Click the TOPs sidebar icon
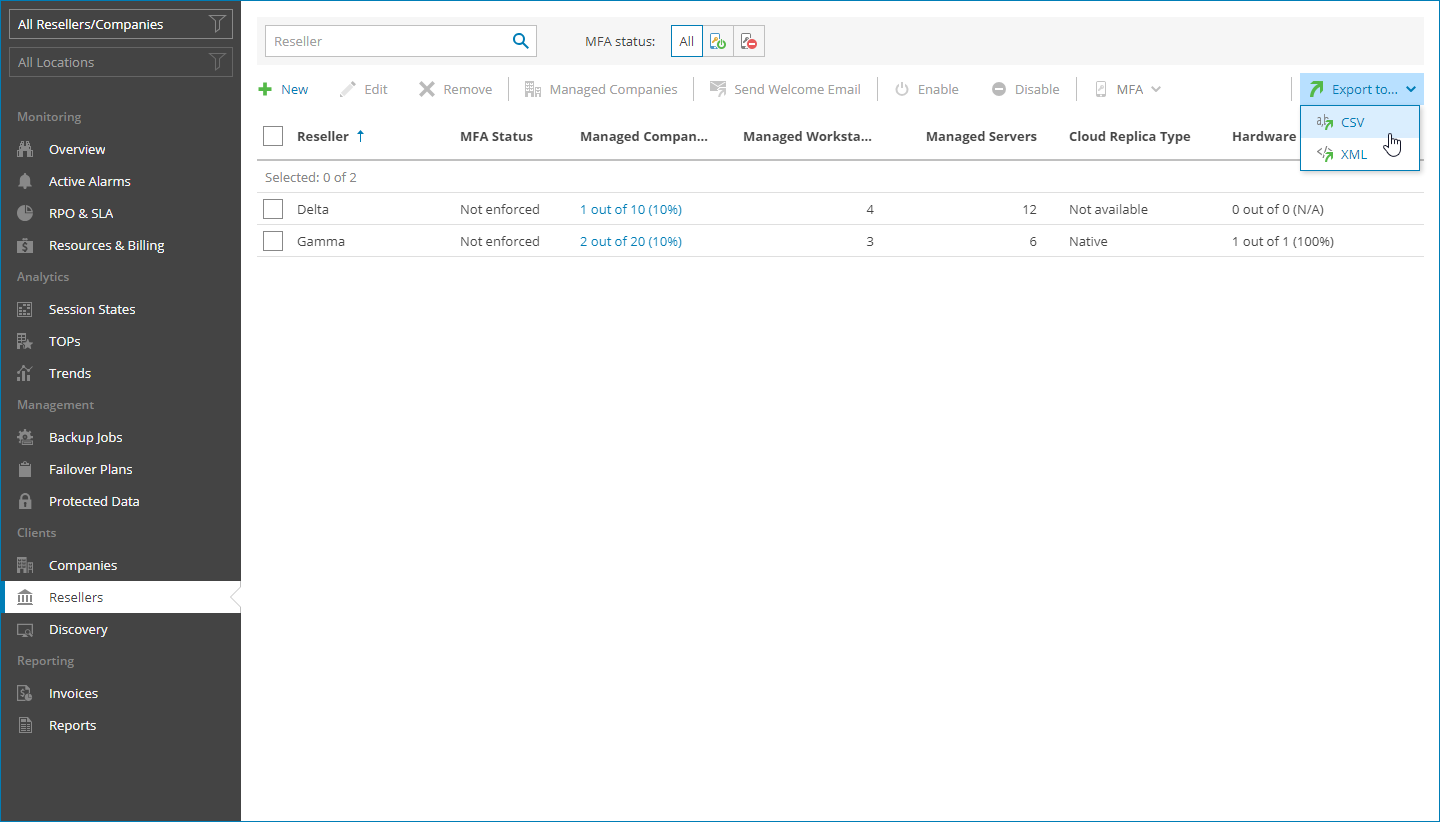Image resolution: width=1440 pixels, height=822 pixels. point(26,341)
